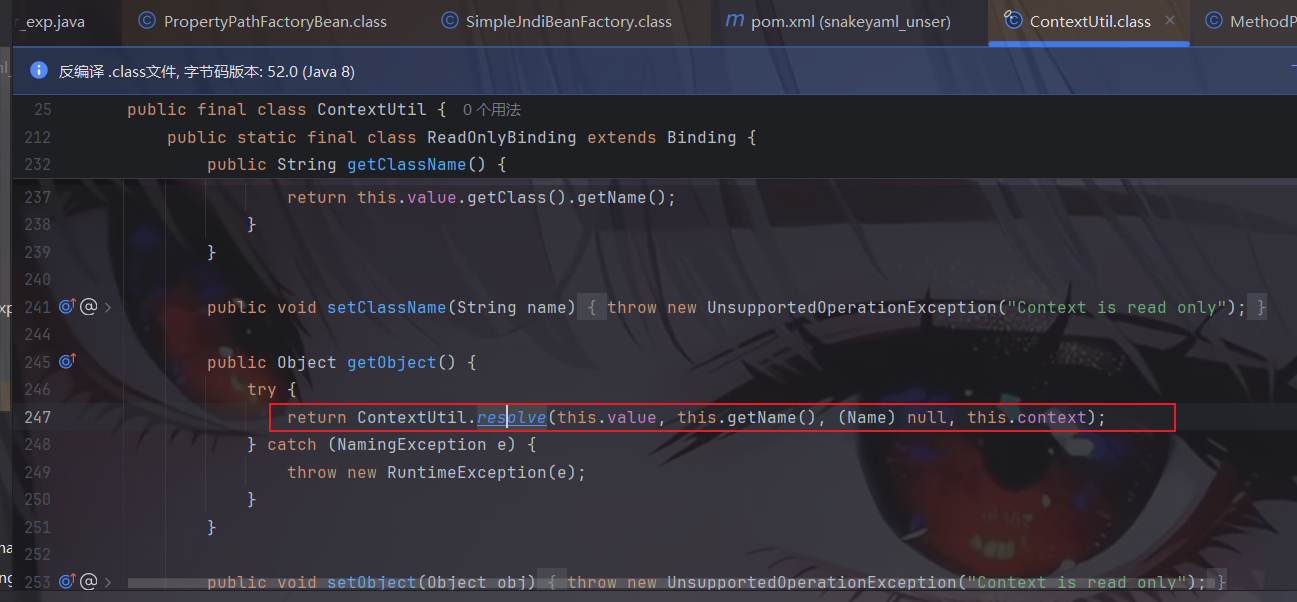Click the setObject method name on line 253
Viewport: 1297px width, 602px height.
(372, 582)
